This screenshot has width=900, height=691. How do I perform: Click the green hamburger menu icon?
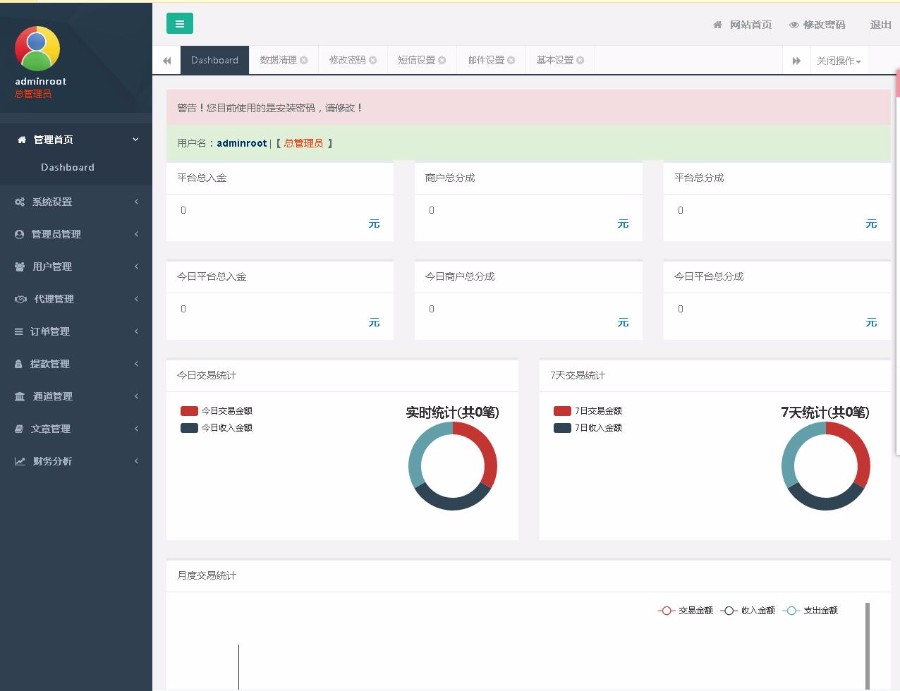coord(179,23)
